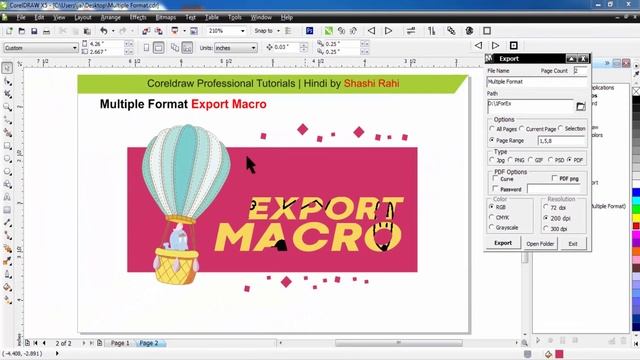Click the Open Folder button
Viewport: 640px width, 360px height.
[540, 244]
